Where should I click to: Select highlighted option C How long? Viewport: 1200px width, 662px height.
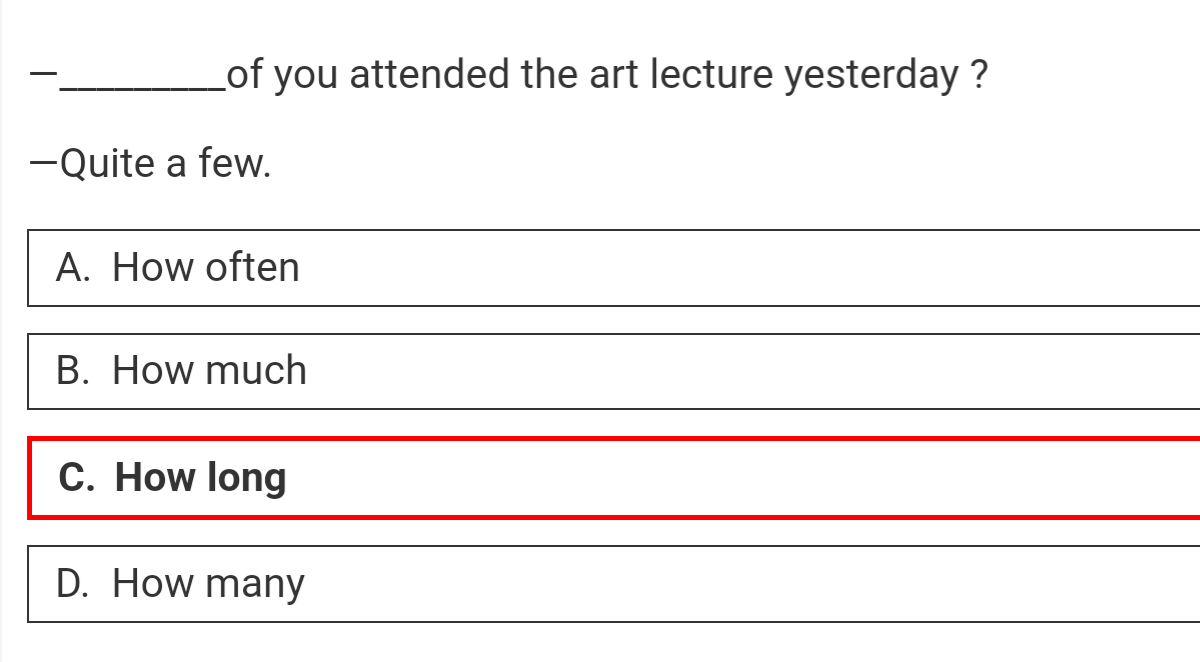pos(600,478)
